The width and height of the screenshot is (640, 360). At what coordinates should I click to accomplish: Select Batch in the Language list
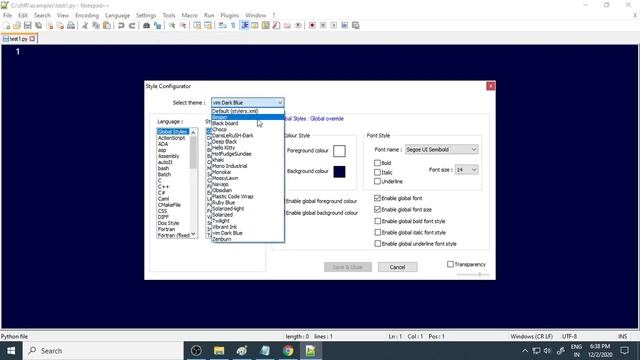[x=173, y=174]
